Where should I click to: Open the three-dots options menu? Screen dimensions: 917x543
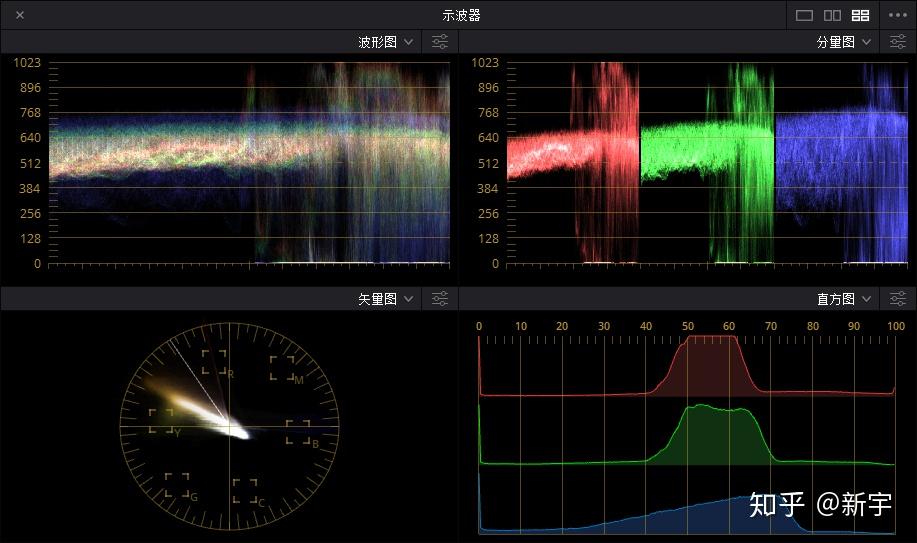[898, 15]
